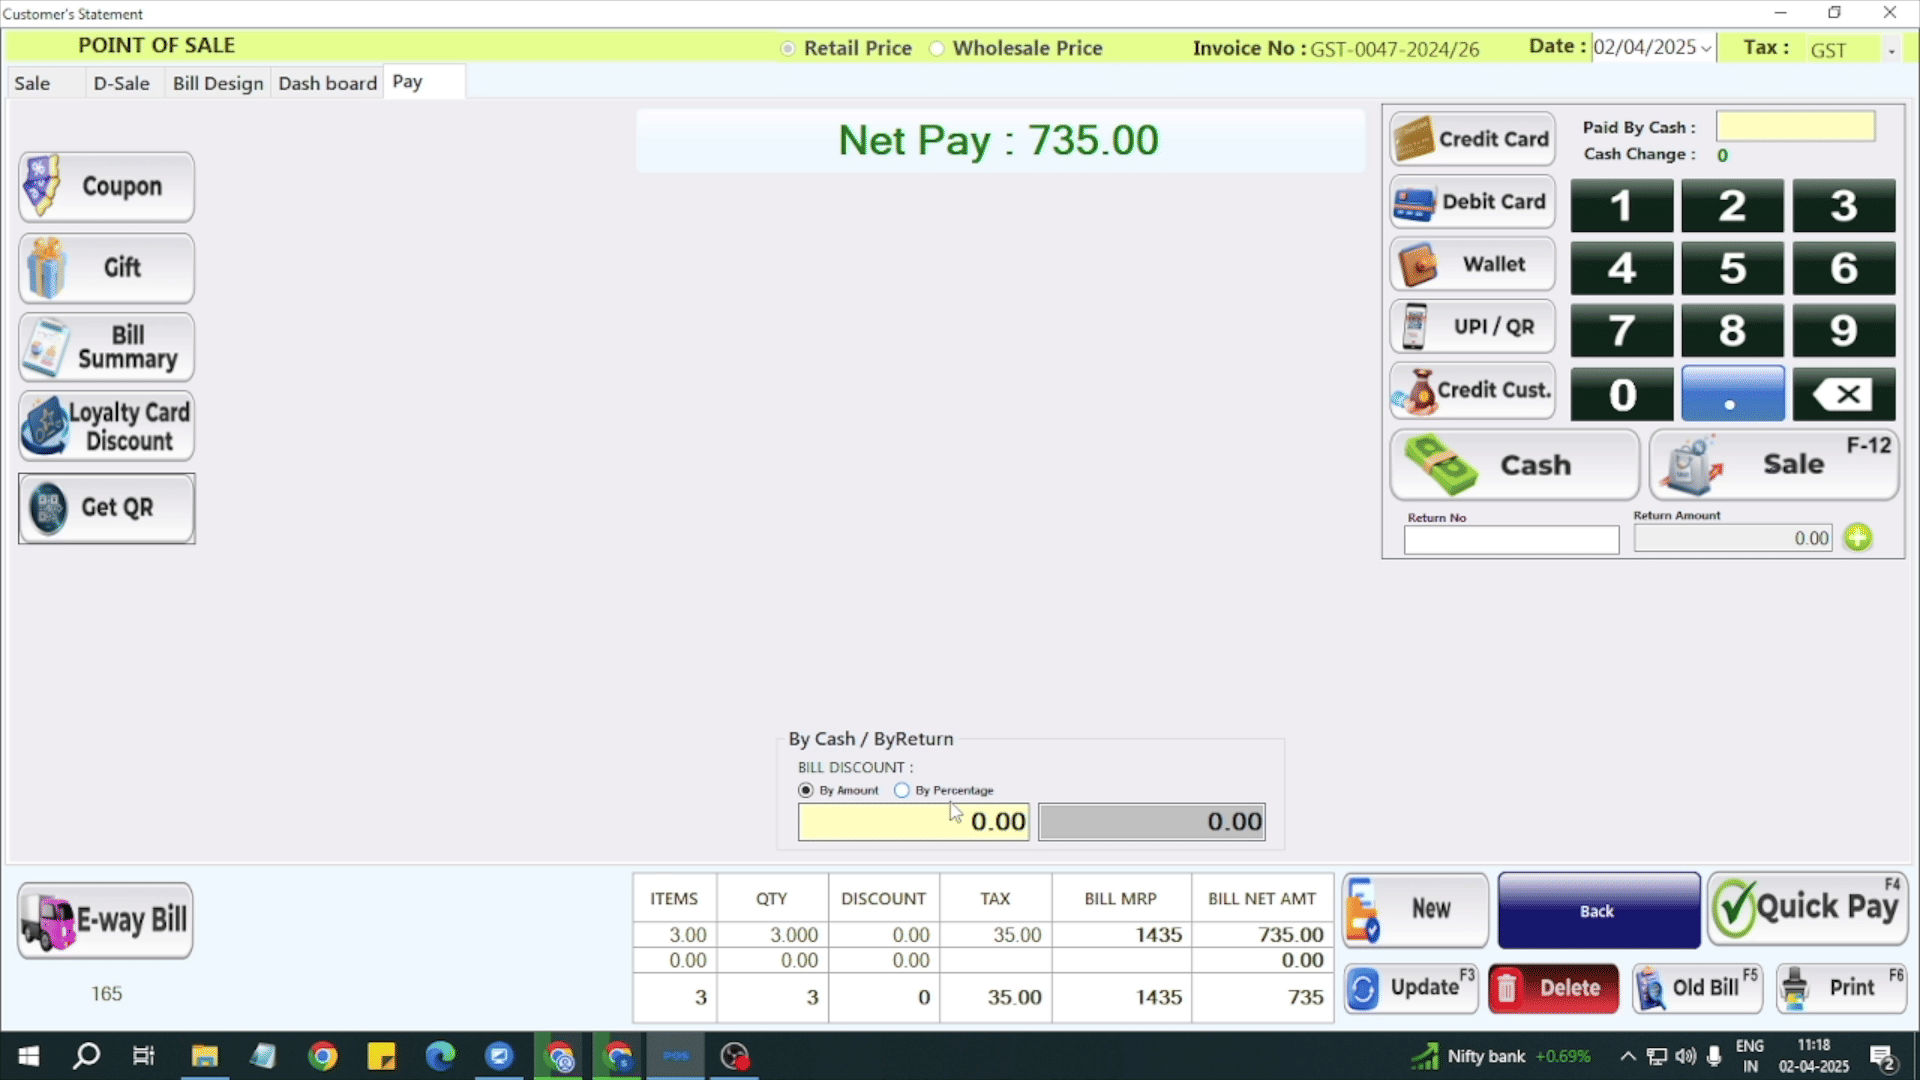This screenshot has width=1920, height=1080.
Task: Open the E-way Bill option
Action: click(105, 920)
